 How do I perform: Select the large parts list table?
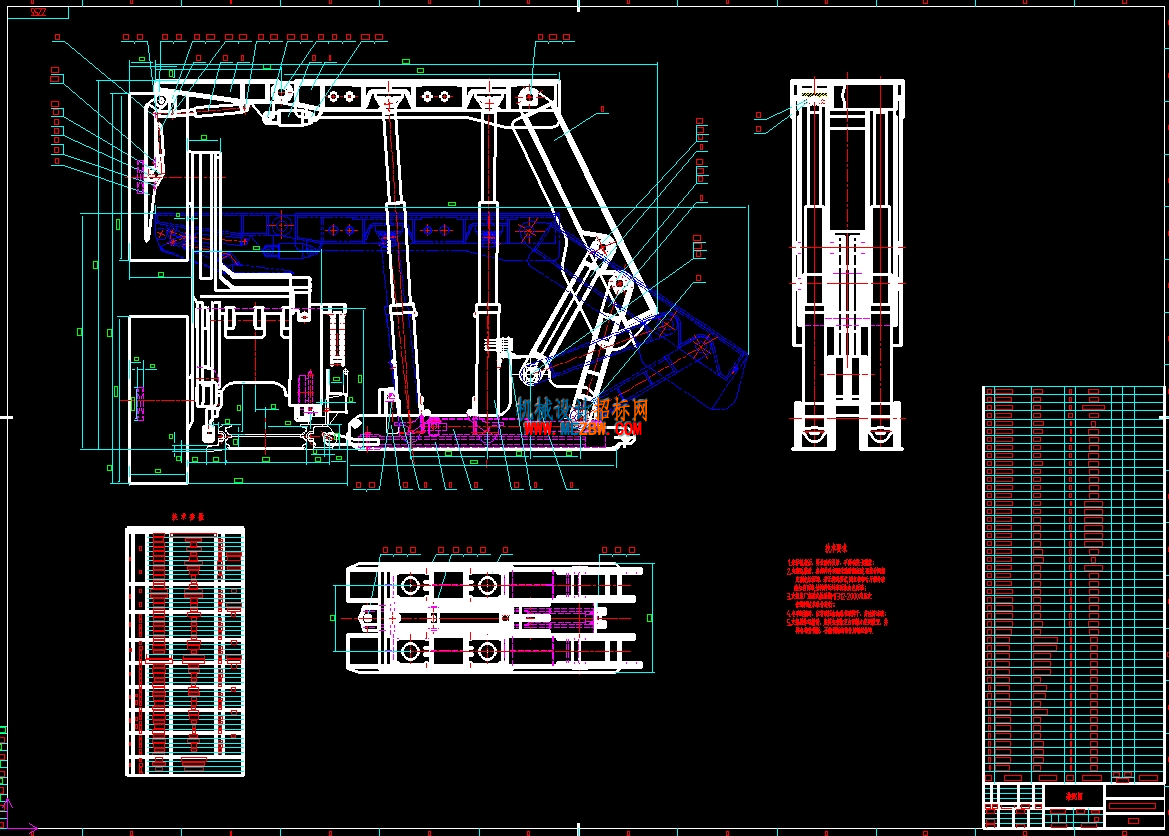[x=1073, y=583]
